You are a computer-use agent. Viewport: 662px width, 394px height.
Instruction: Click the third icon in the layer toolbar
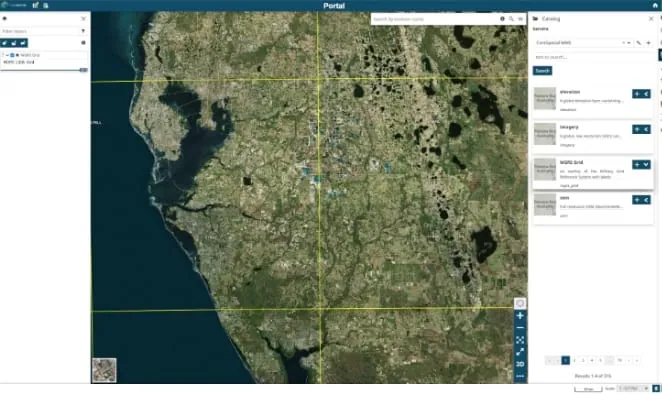(23, 43)
